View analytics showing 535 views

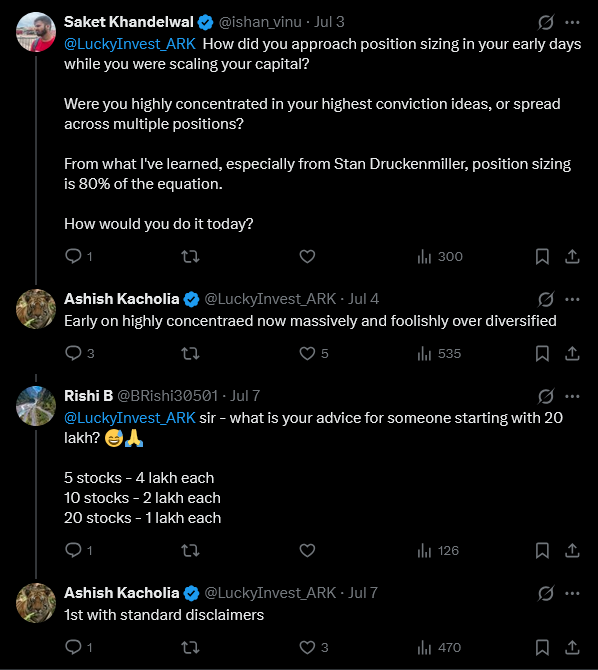[x=439, y=353]
